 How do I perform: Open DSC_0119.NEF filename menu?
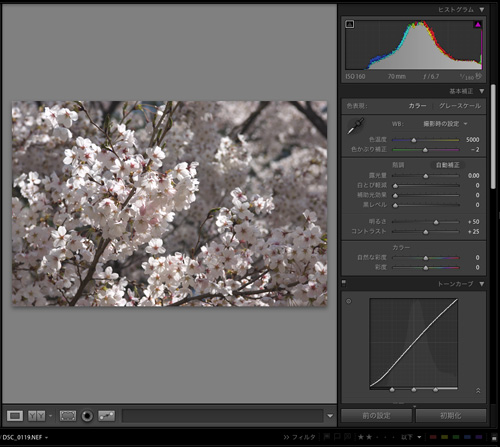click(x=25, y=437)
